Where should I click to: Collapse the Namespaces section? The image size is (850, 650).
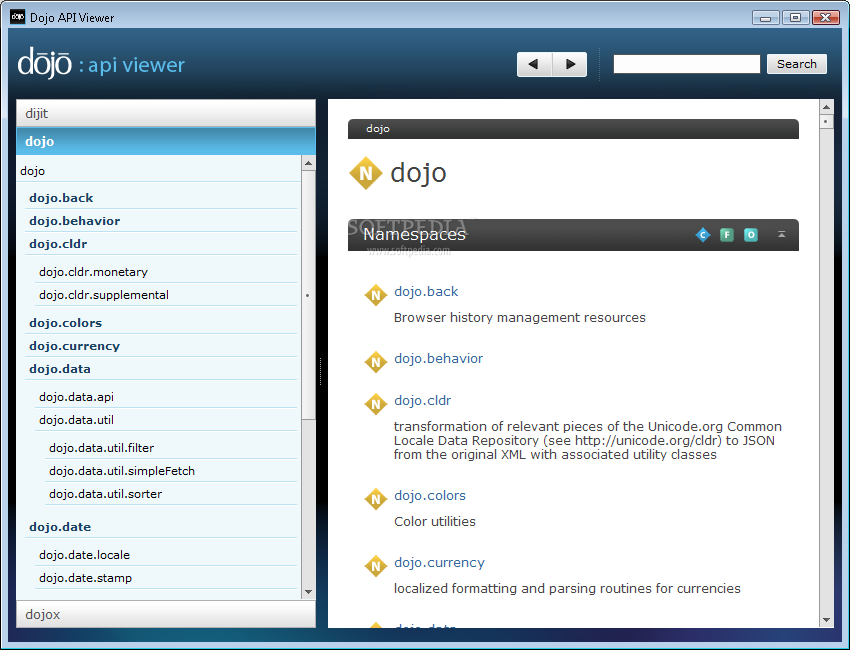tap(781, 234)
